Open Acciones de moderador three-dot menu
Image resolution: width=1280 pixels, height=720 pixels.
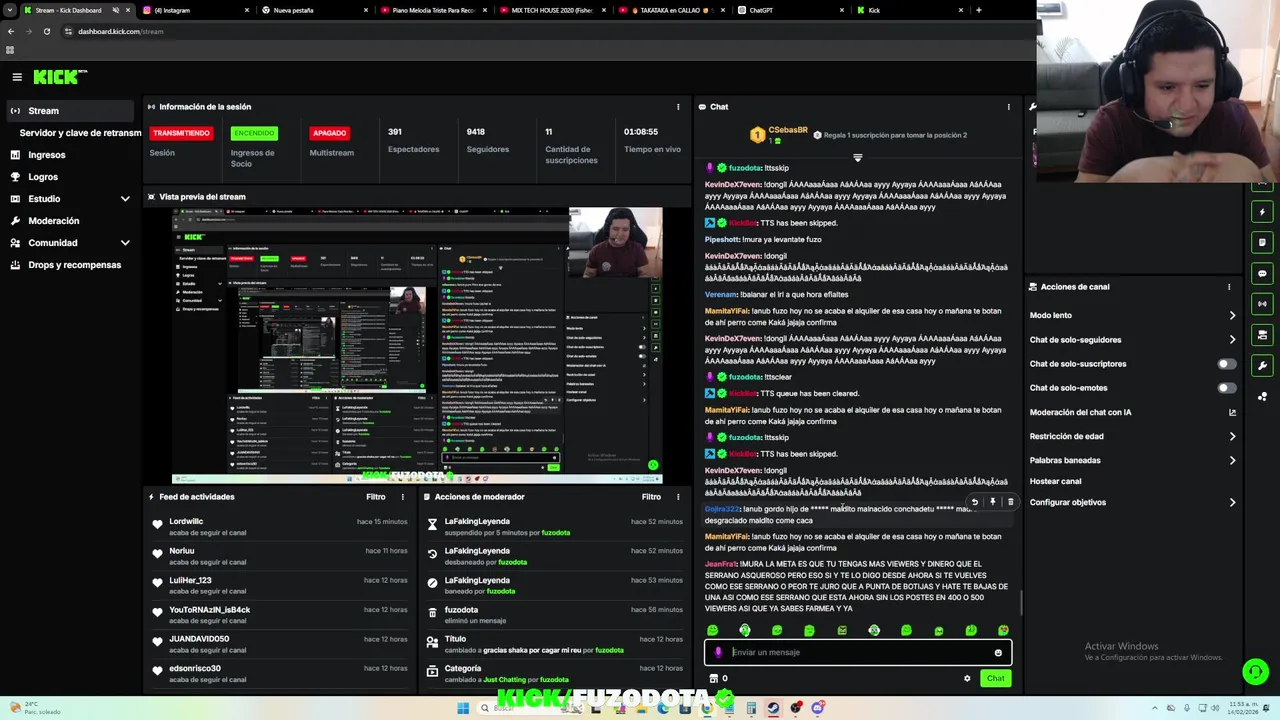(678, 497)
